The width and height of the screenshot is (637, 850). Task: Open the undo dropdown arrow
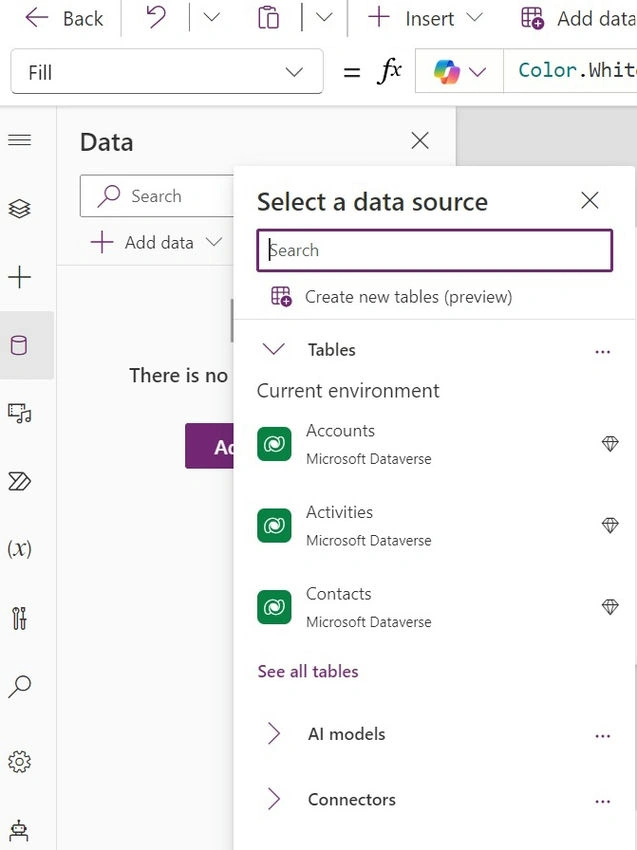[x=211, y=18]
